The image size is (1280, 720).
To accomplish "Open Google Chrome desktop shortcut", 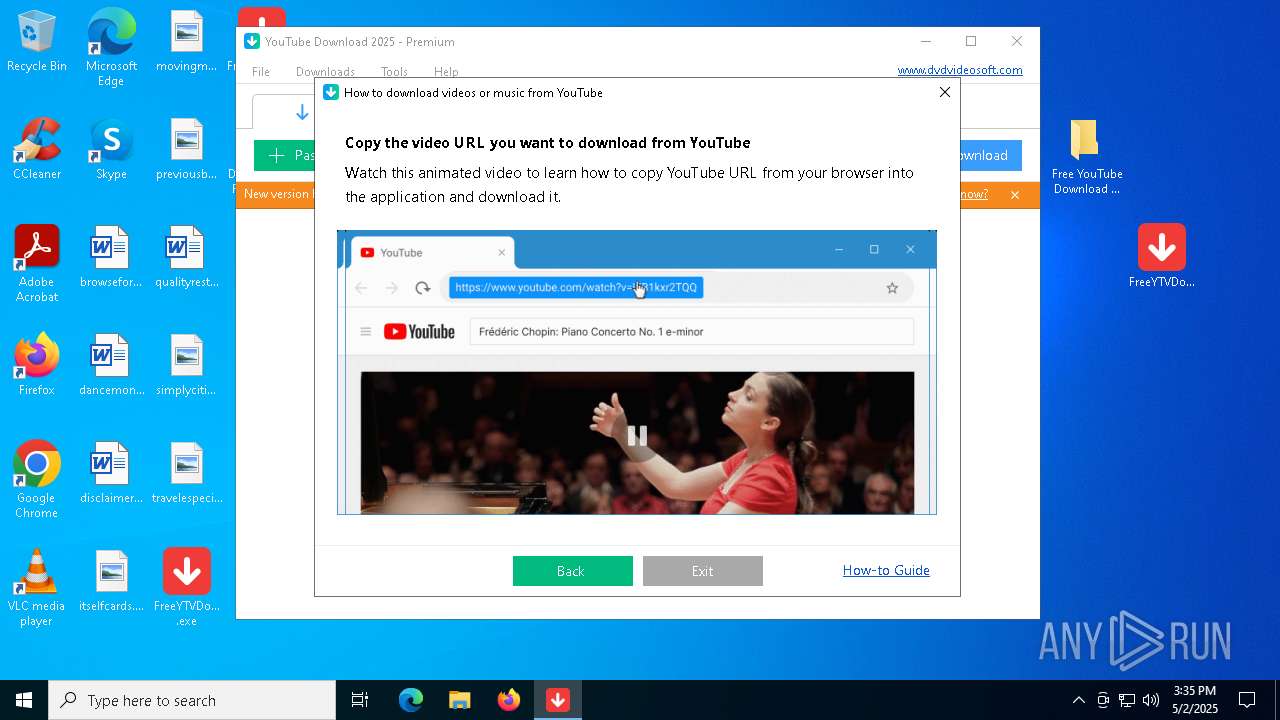I will (37, 480).
